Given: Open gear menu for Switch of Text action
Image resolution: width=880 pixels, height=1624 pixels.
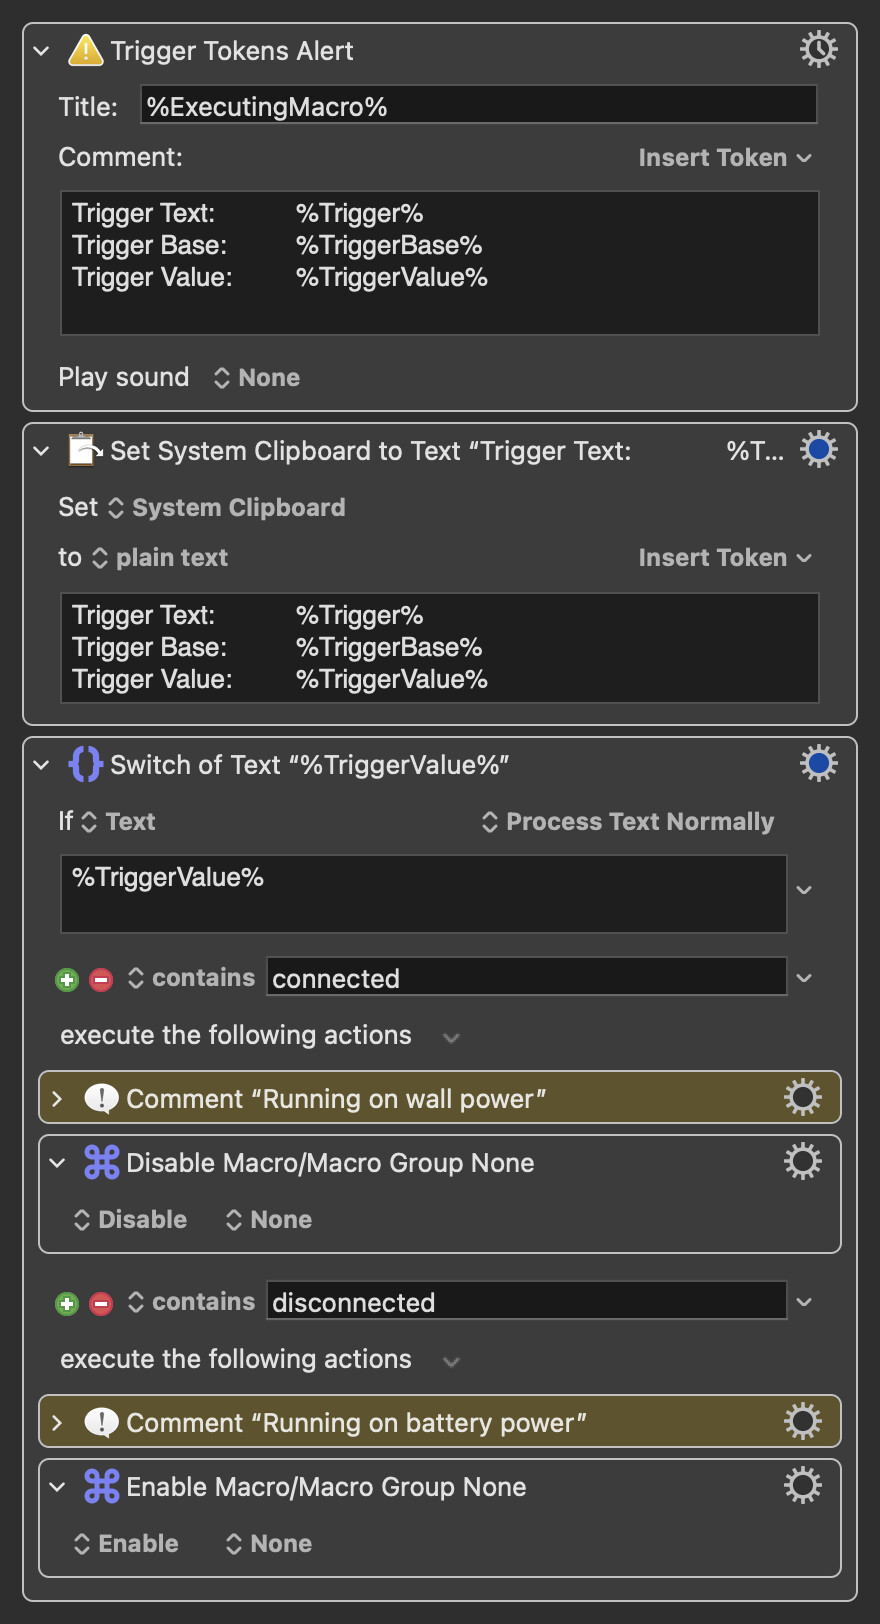Looking at the screenshot, I should pos(818,764).
